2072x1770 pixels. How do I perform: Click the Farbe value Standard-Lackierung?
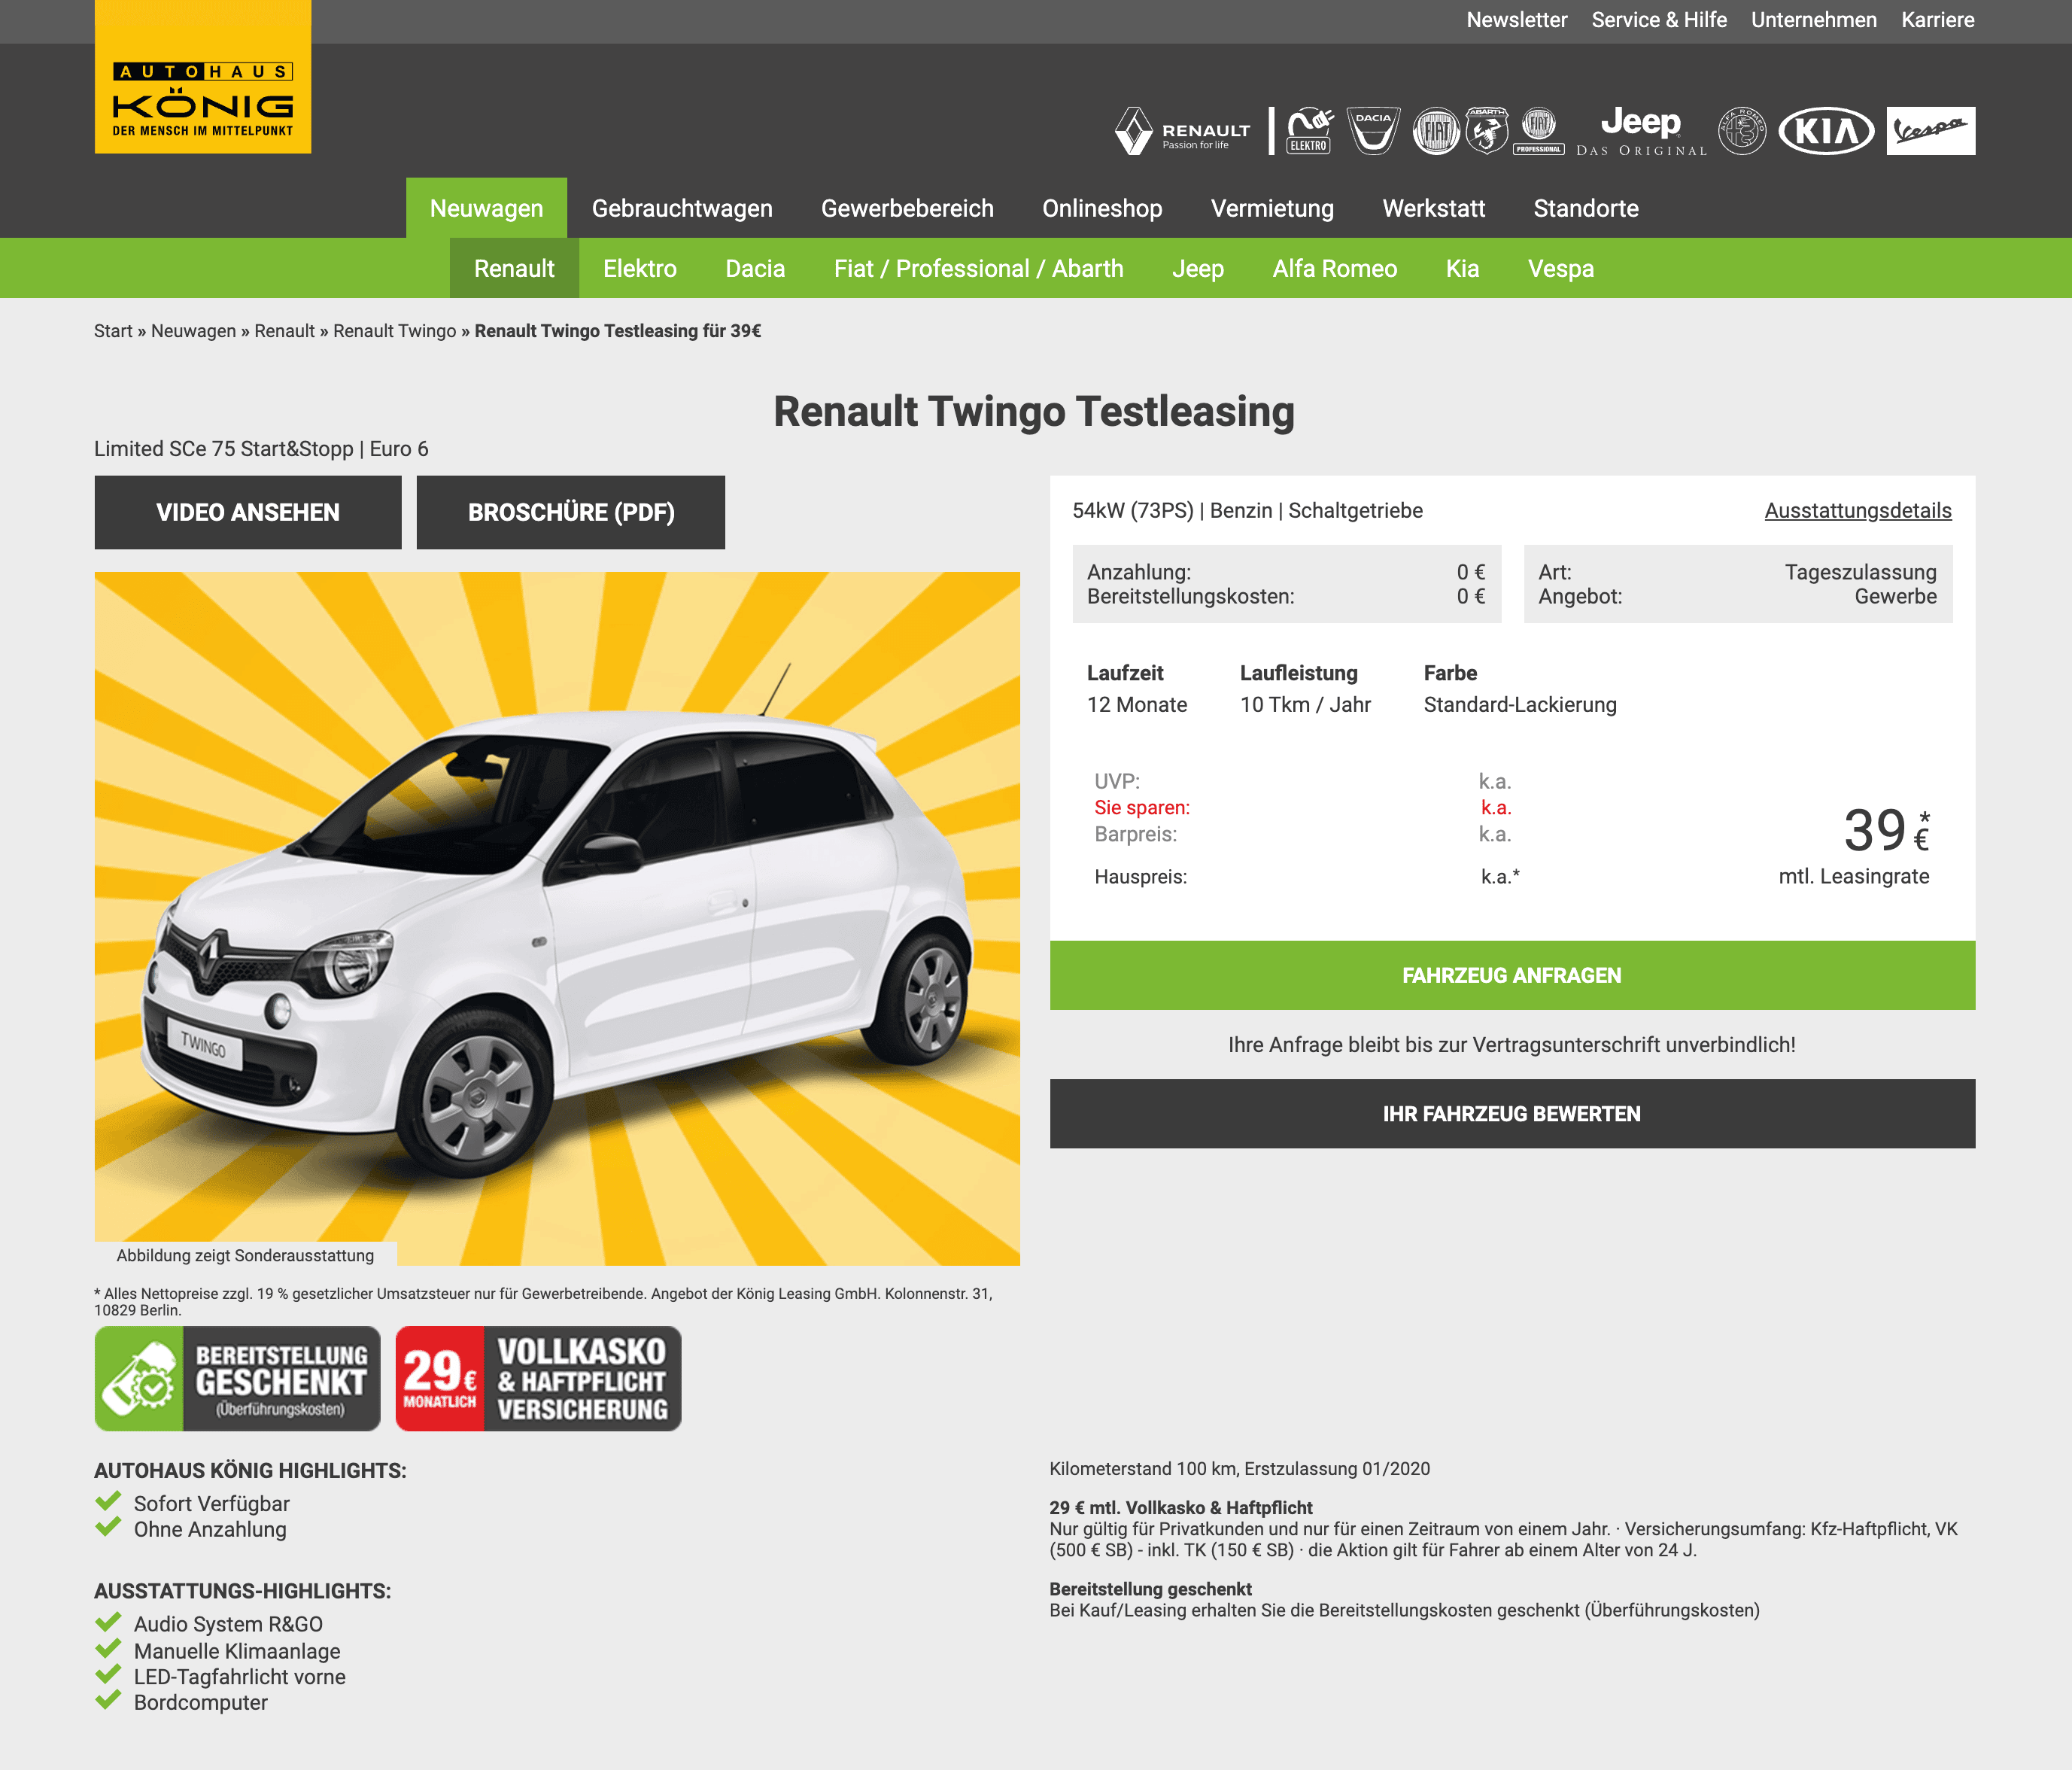point(1520,704)
